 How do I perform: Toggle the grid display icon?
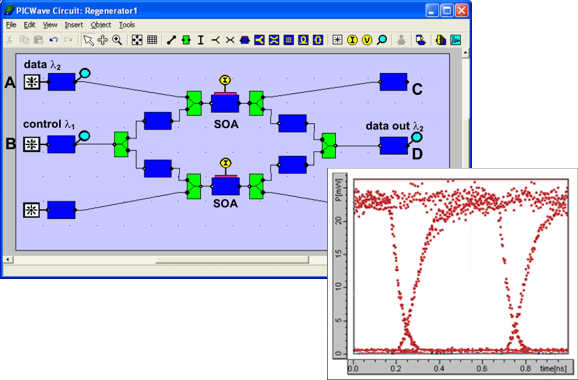pos(152,40)
